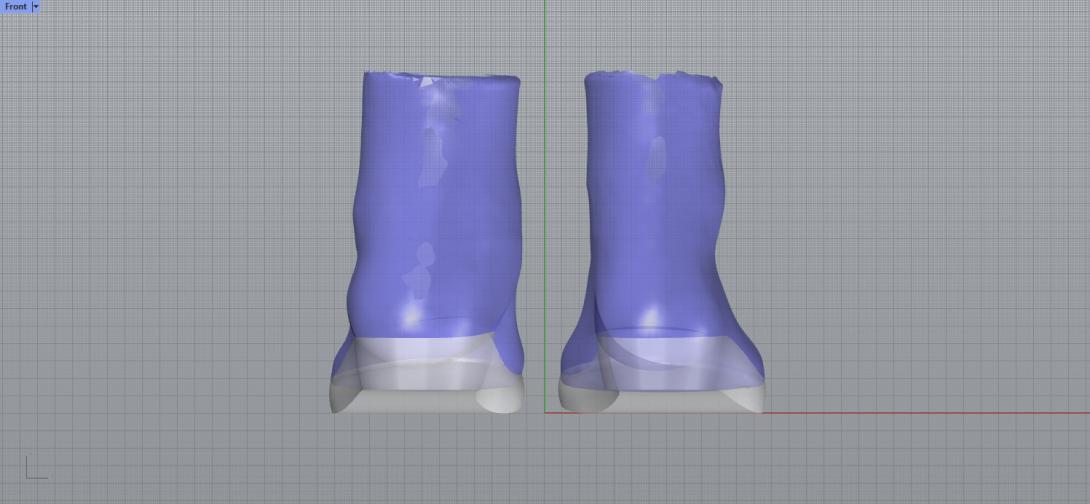This screenshot has width=1090, height=504.
Task: Pick the light patch on the upper left boot
Action: (x=432, y=155)
